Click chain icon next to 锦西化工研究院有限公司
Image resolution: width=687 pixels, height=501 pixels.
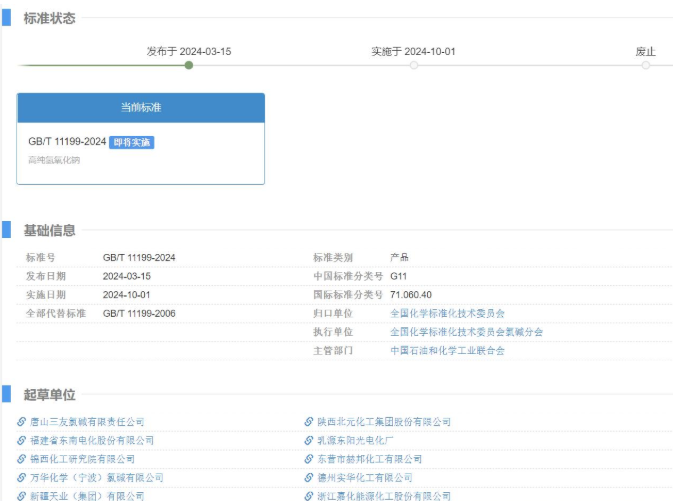[22, 459]
